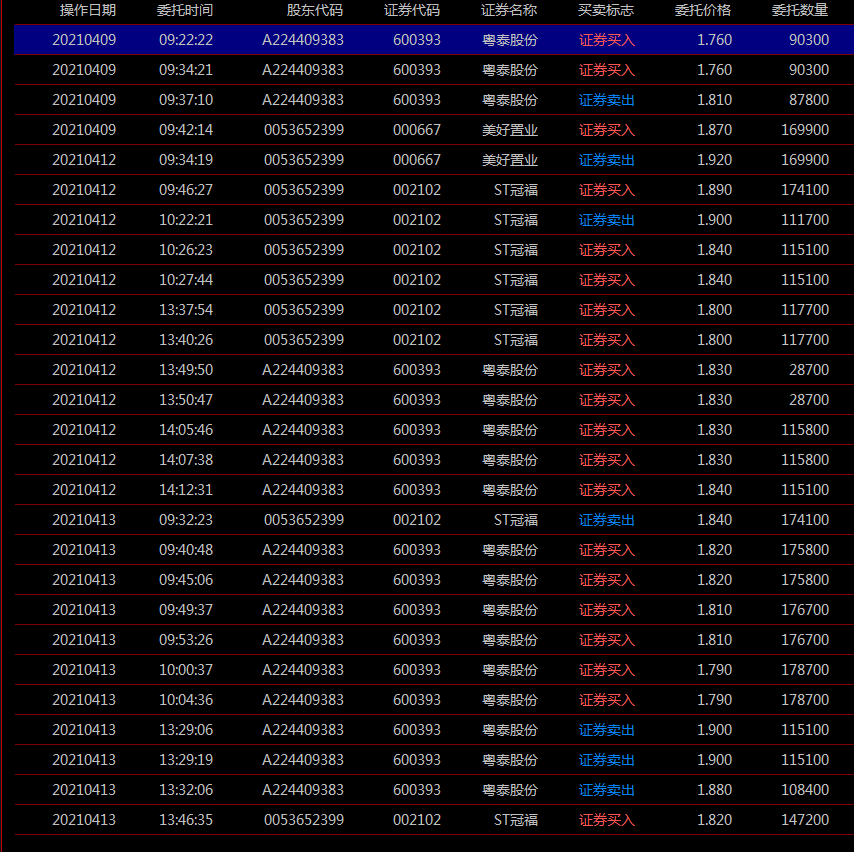This screenshot has height=852, width=854.
Task: Click 美好置业 in the 09:42:14 row
Action: [x=510, y=130]
